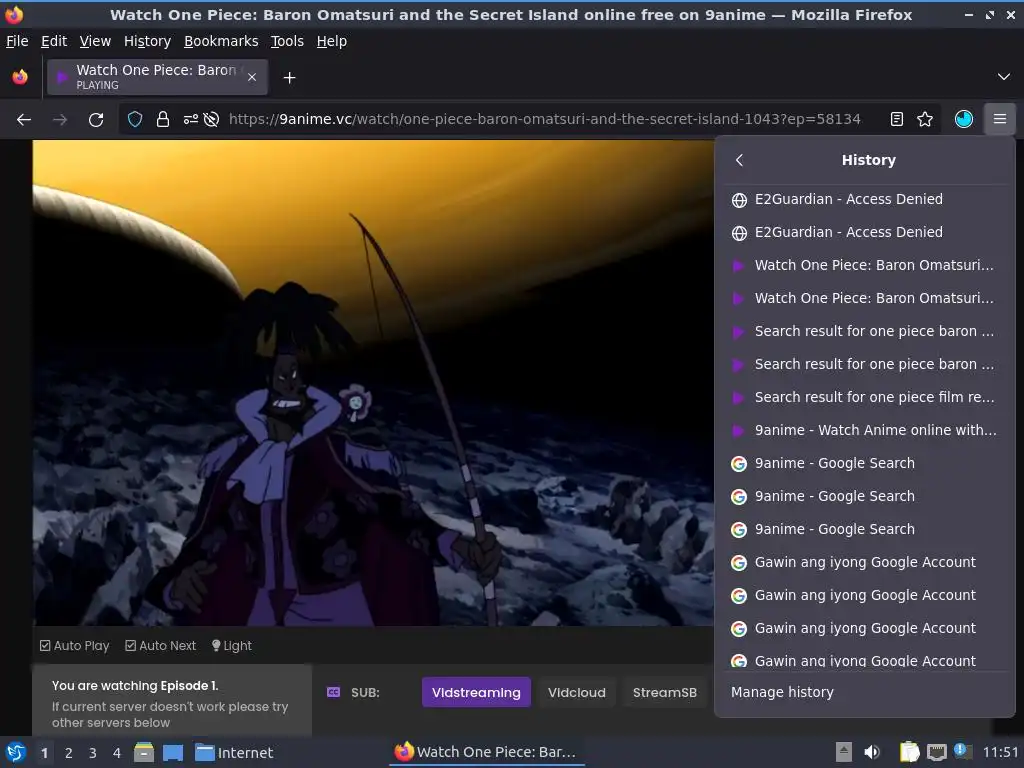This screenshot has width=1024, height=768.
Task: Switch to workspace 1
Action: click(x=44, y=753)
